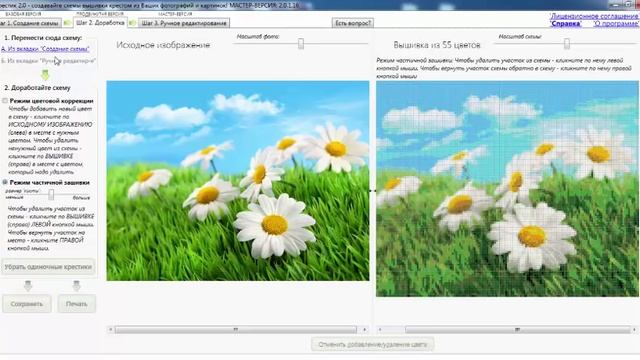The image size is (640, 360).
Task: Click the '1. Перенести сюда схему:' label
Action: 43,38
